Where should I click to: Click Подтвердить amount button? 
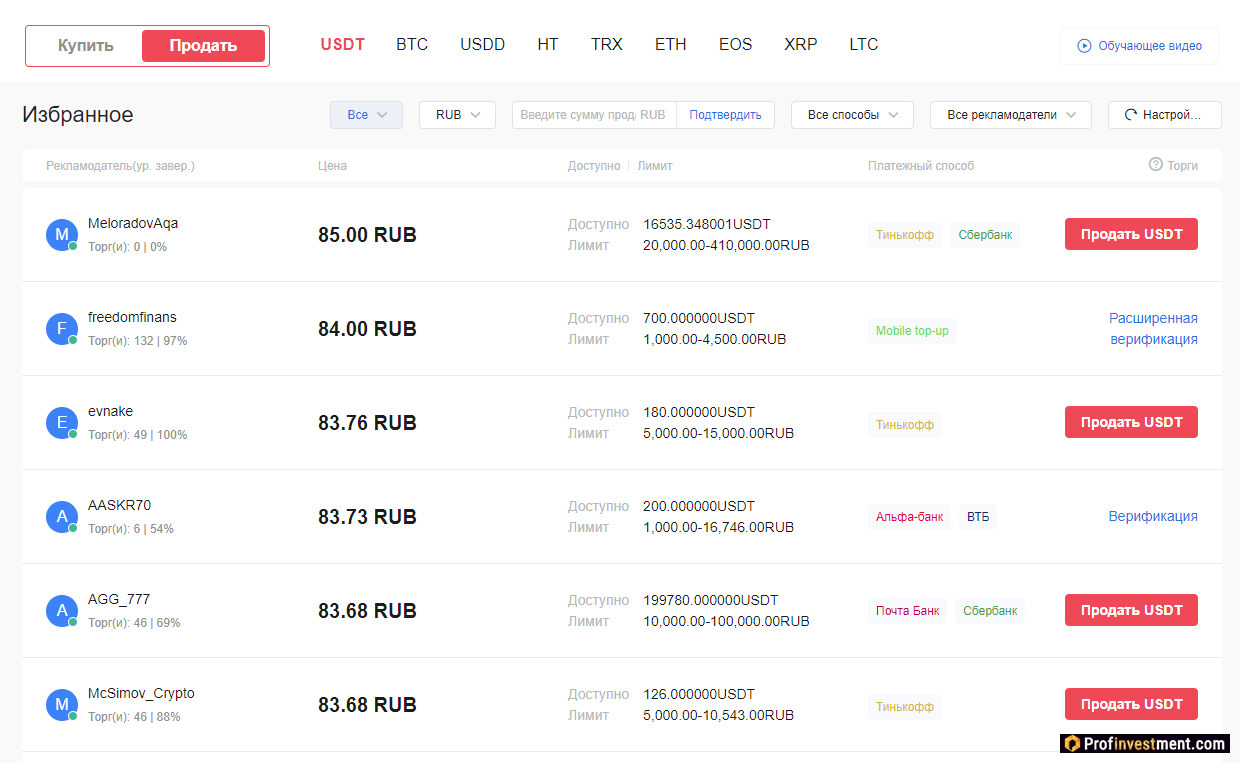[x=725, y=115]
